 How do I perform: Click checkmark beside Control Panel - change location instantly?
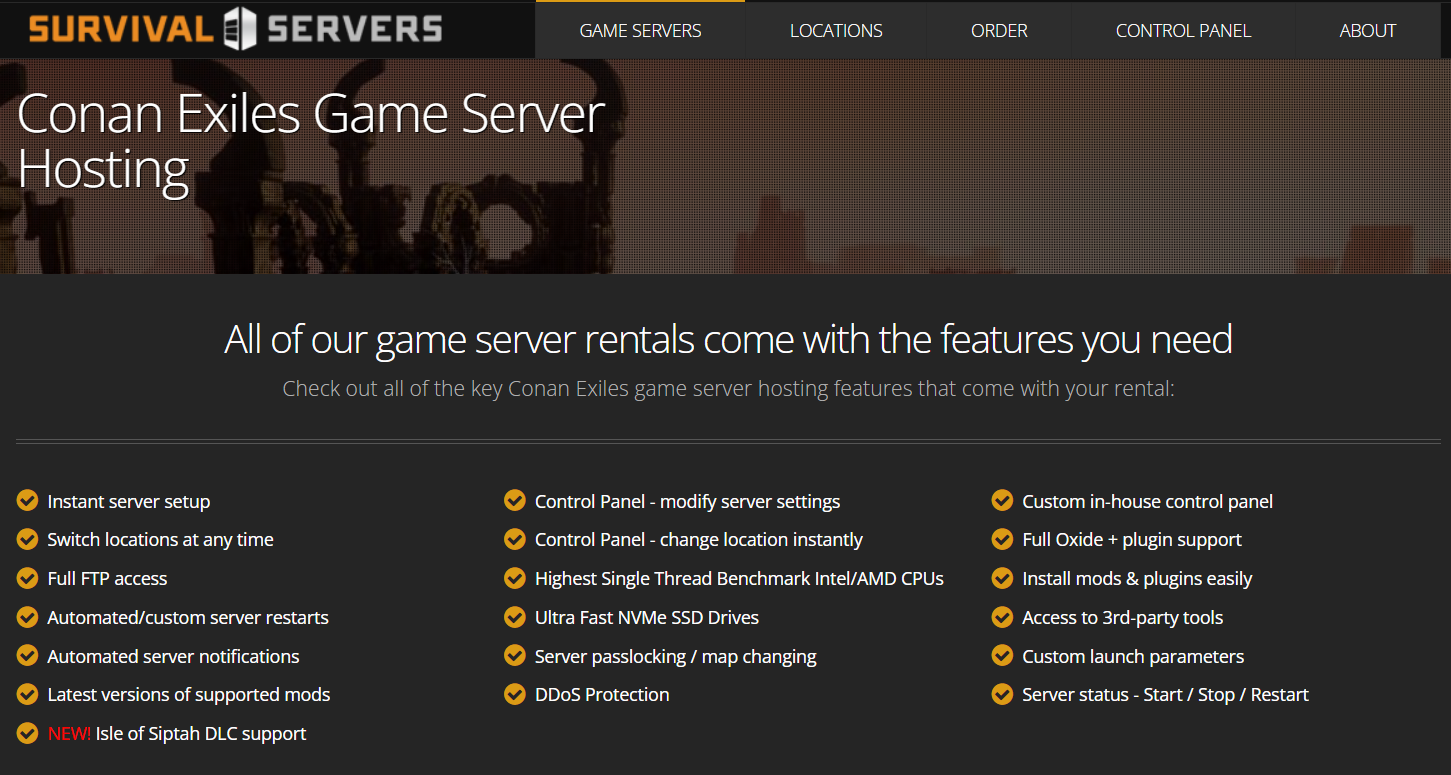(x=515, y=539)
